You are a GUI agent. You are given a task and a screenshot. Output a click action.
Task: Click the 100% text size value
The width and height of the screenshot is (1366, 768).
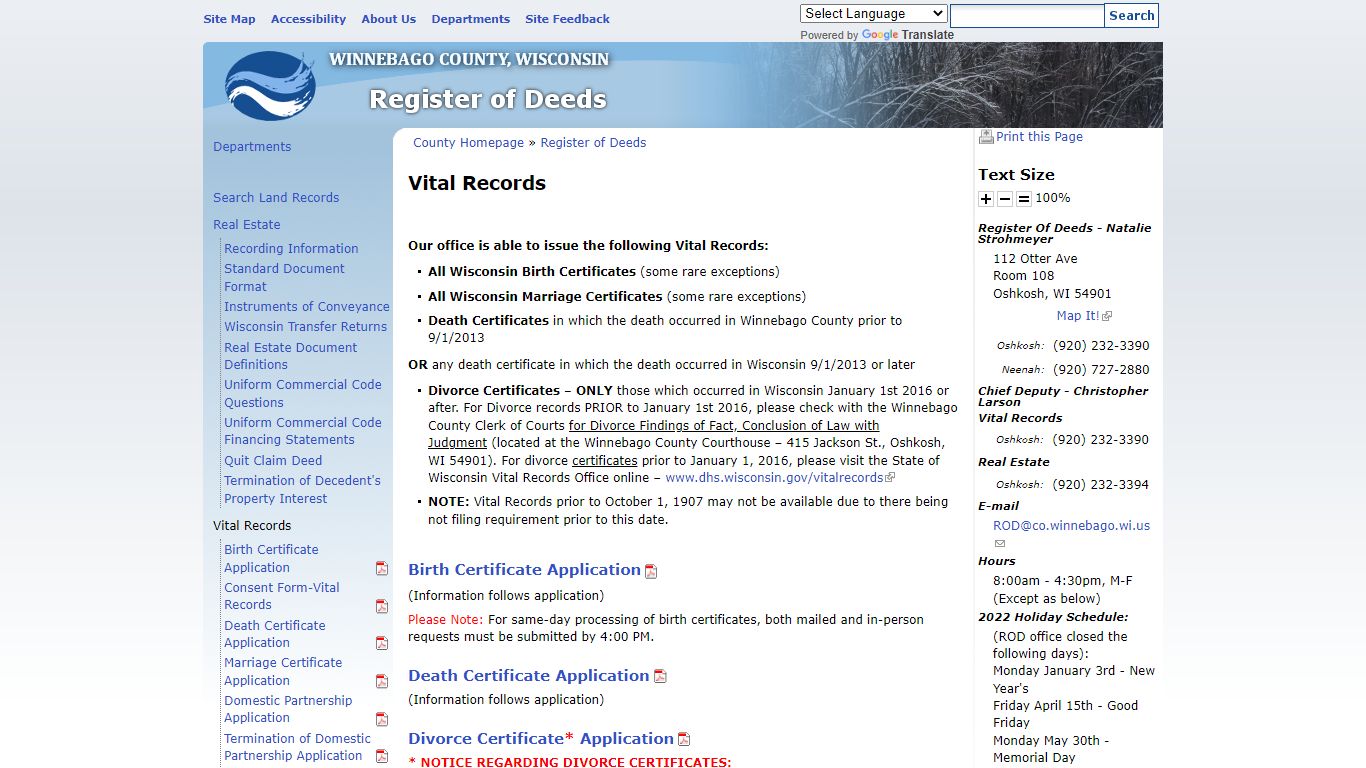(x=1053, y=198)
